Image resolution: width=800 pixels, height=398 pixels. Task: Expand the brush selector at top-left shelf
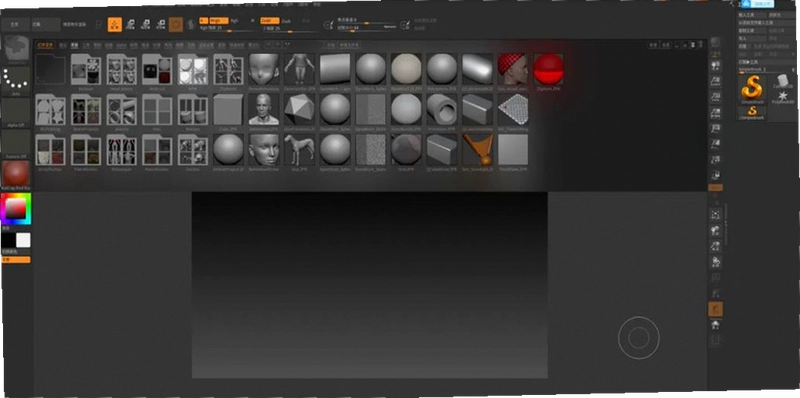tap(16, 48)
